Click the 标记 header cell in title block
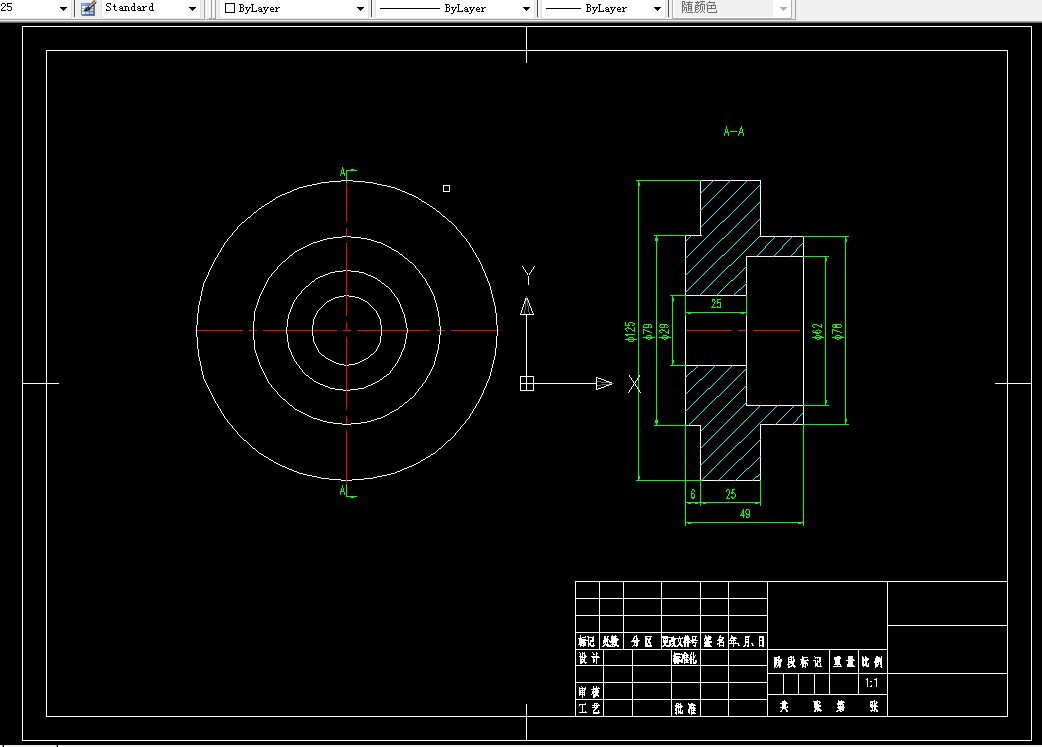 point(587,641)
